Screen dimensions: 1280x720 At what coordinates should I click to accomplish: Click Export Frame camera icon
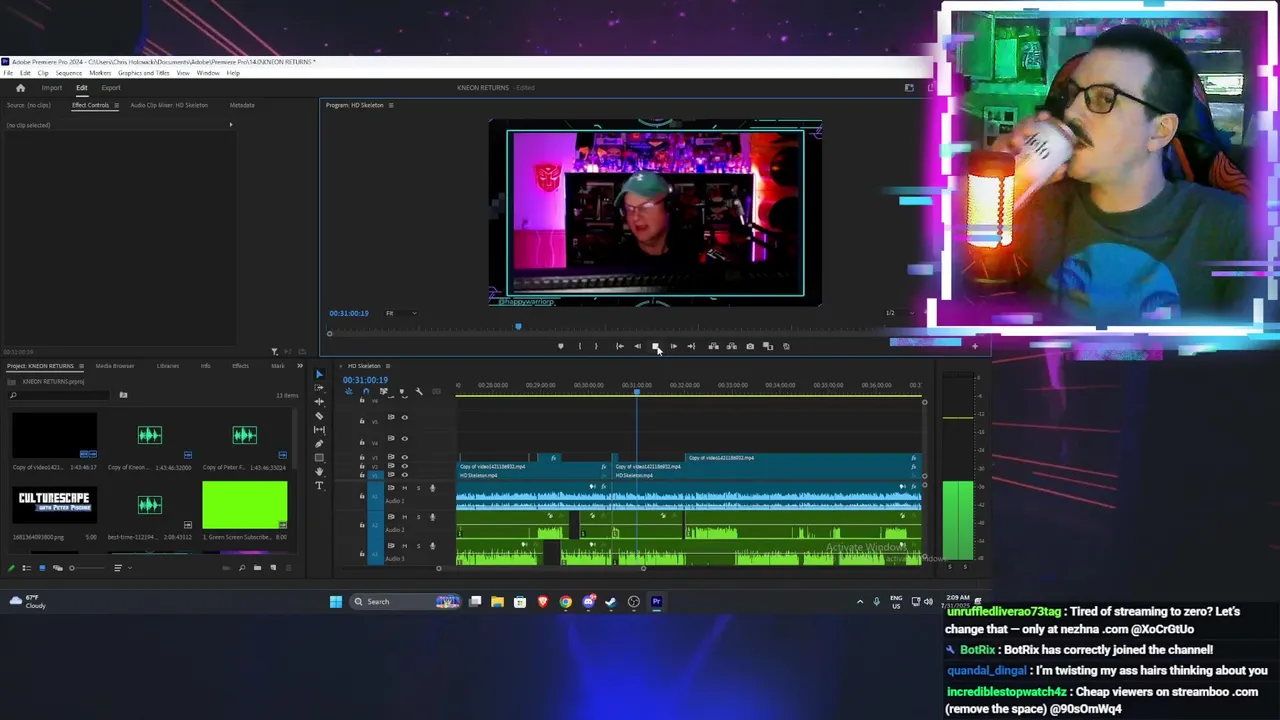coord(750,346)
